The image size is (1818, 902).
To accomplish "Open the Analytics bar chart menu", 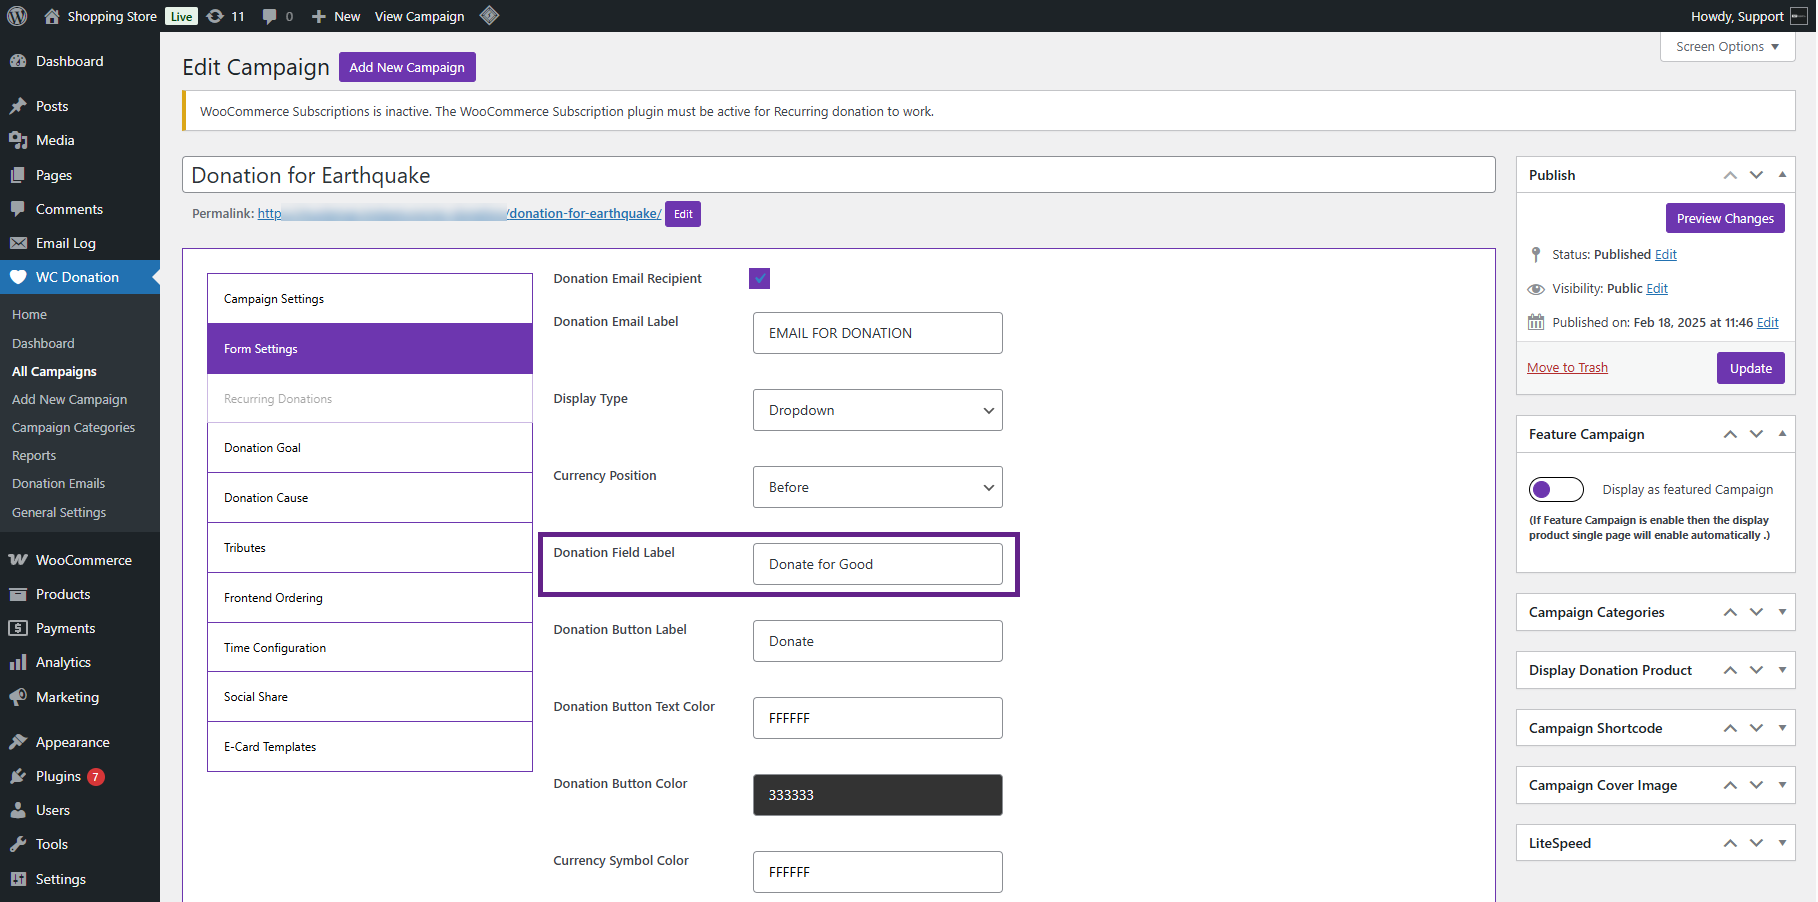I will point(63,662).
